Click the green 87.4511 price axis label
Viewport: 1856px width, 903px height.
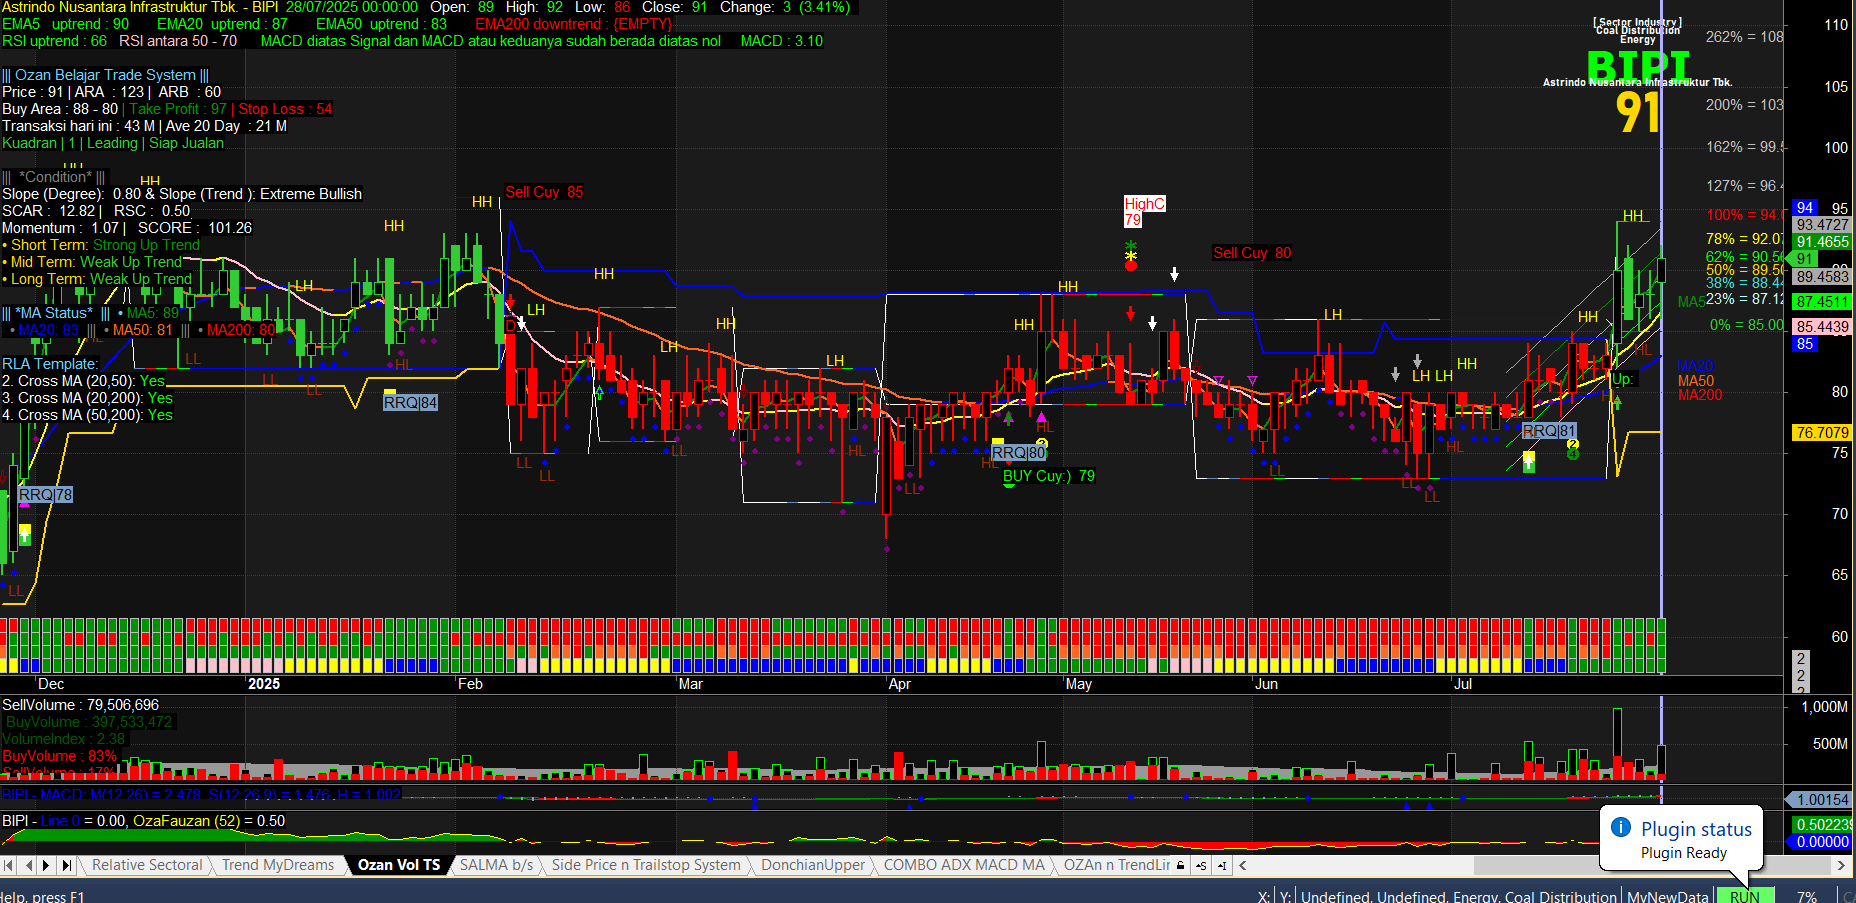point(1822,301)
